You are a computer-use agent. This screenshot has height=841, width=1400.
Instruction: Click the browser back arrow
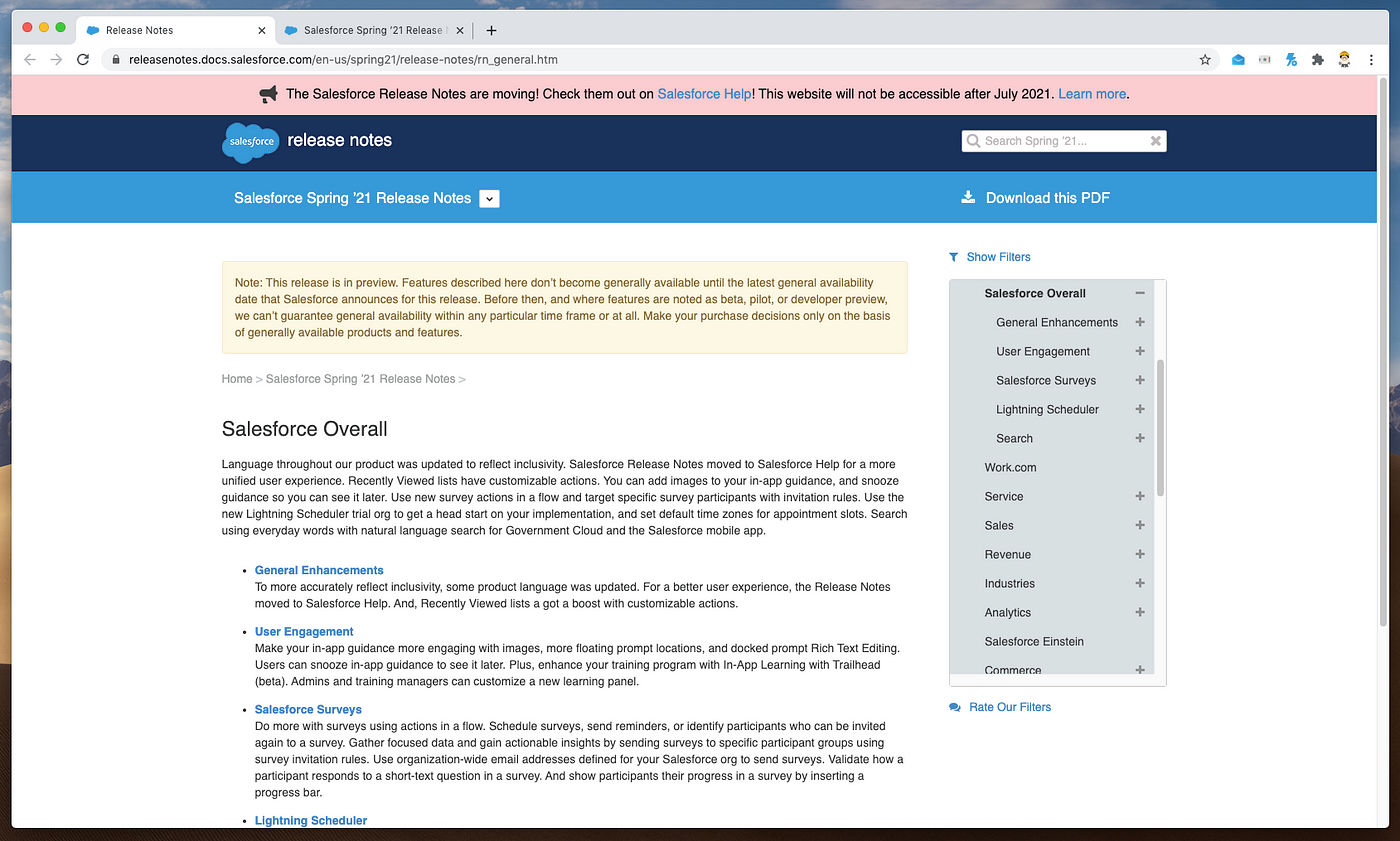30,59
